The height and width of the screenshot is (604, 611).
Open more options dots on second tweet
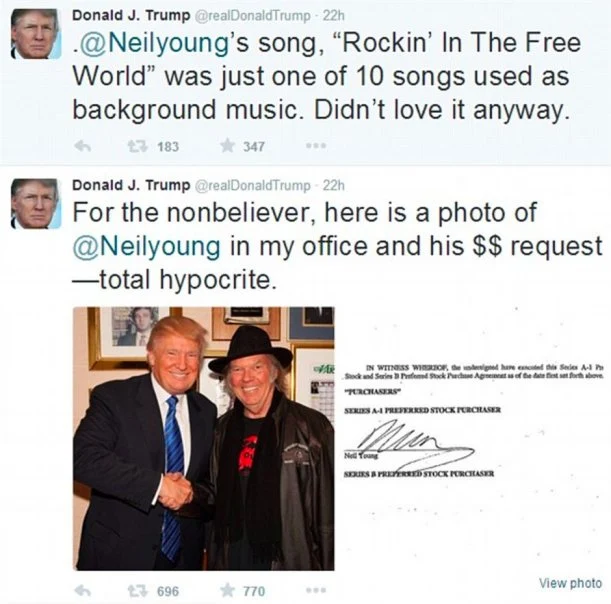(316, 591)
